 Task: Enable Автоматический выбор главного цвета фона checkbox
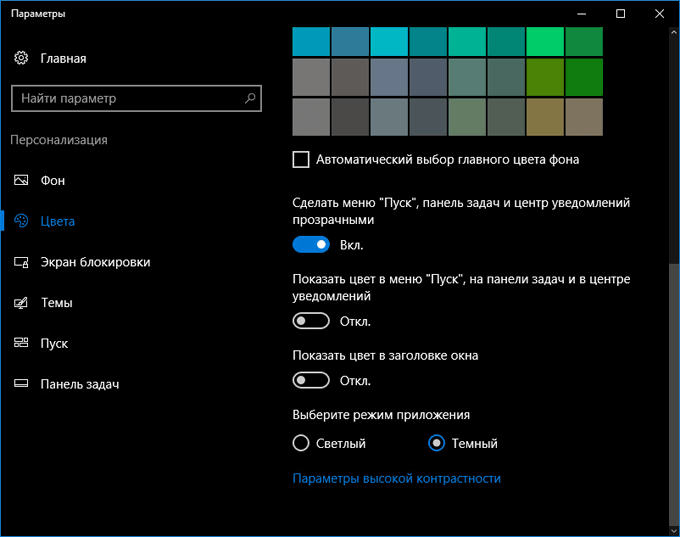pyautogui.click(x=301, y=159)
